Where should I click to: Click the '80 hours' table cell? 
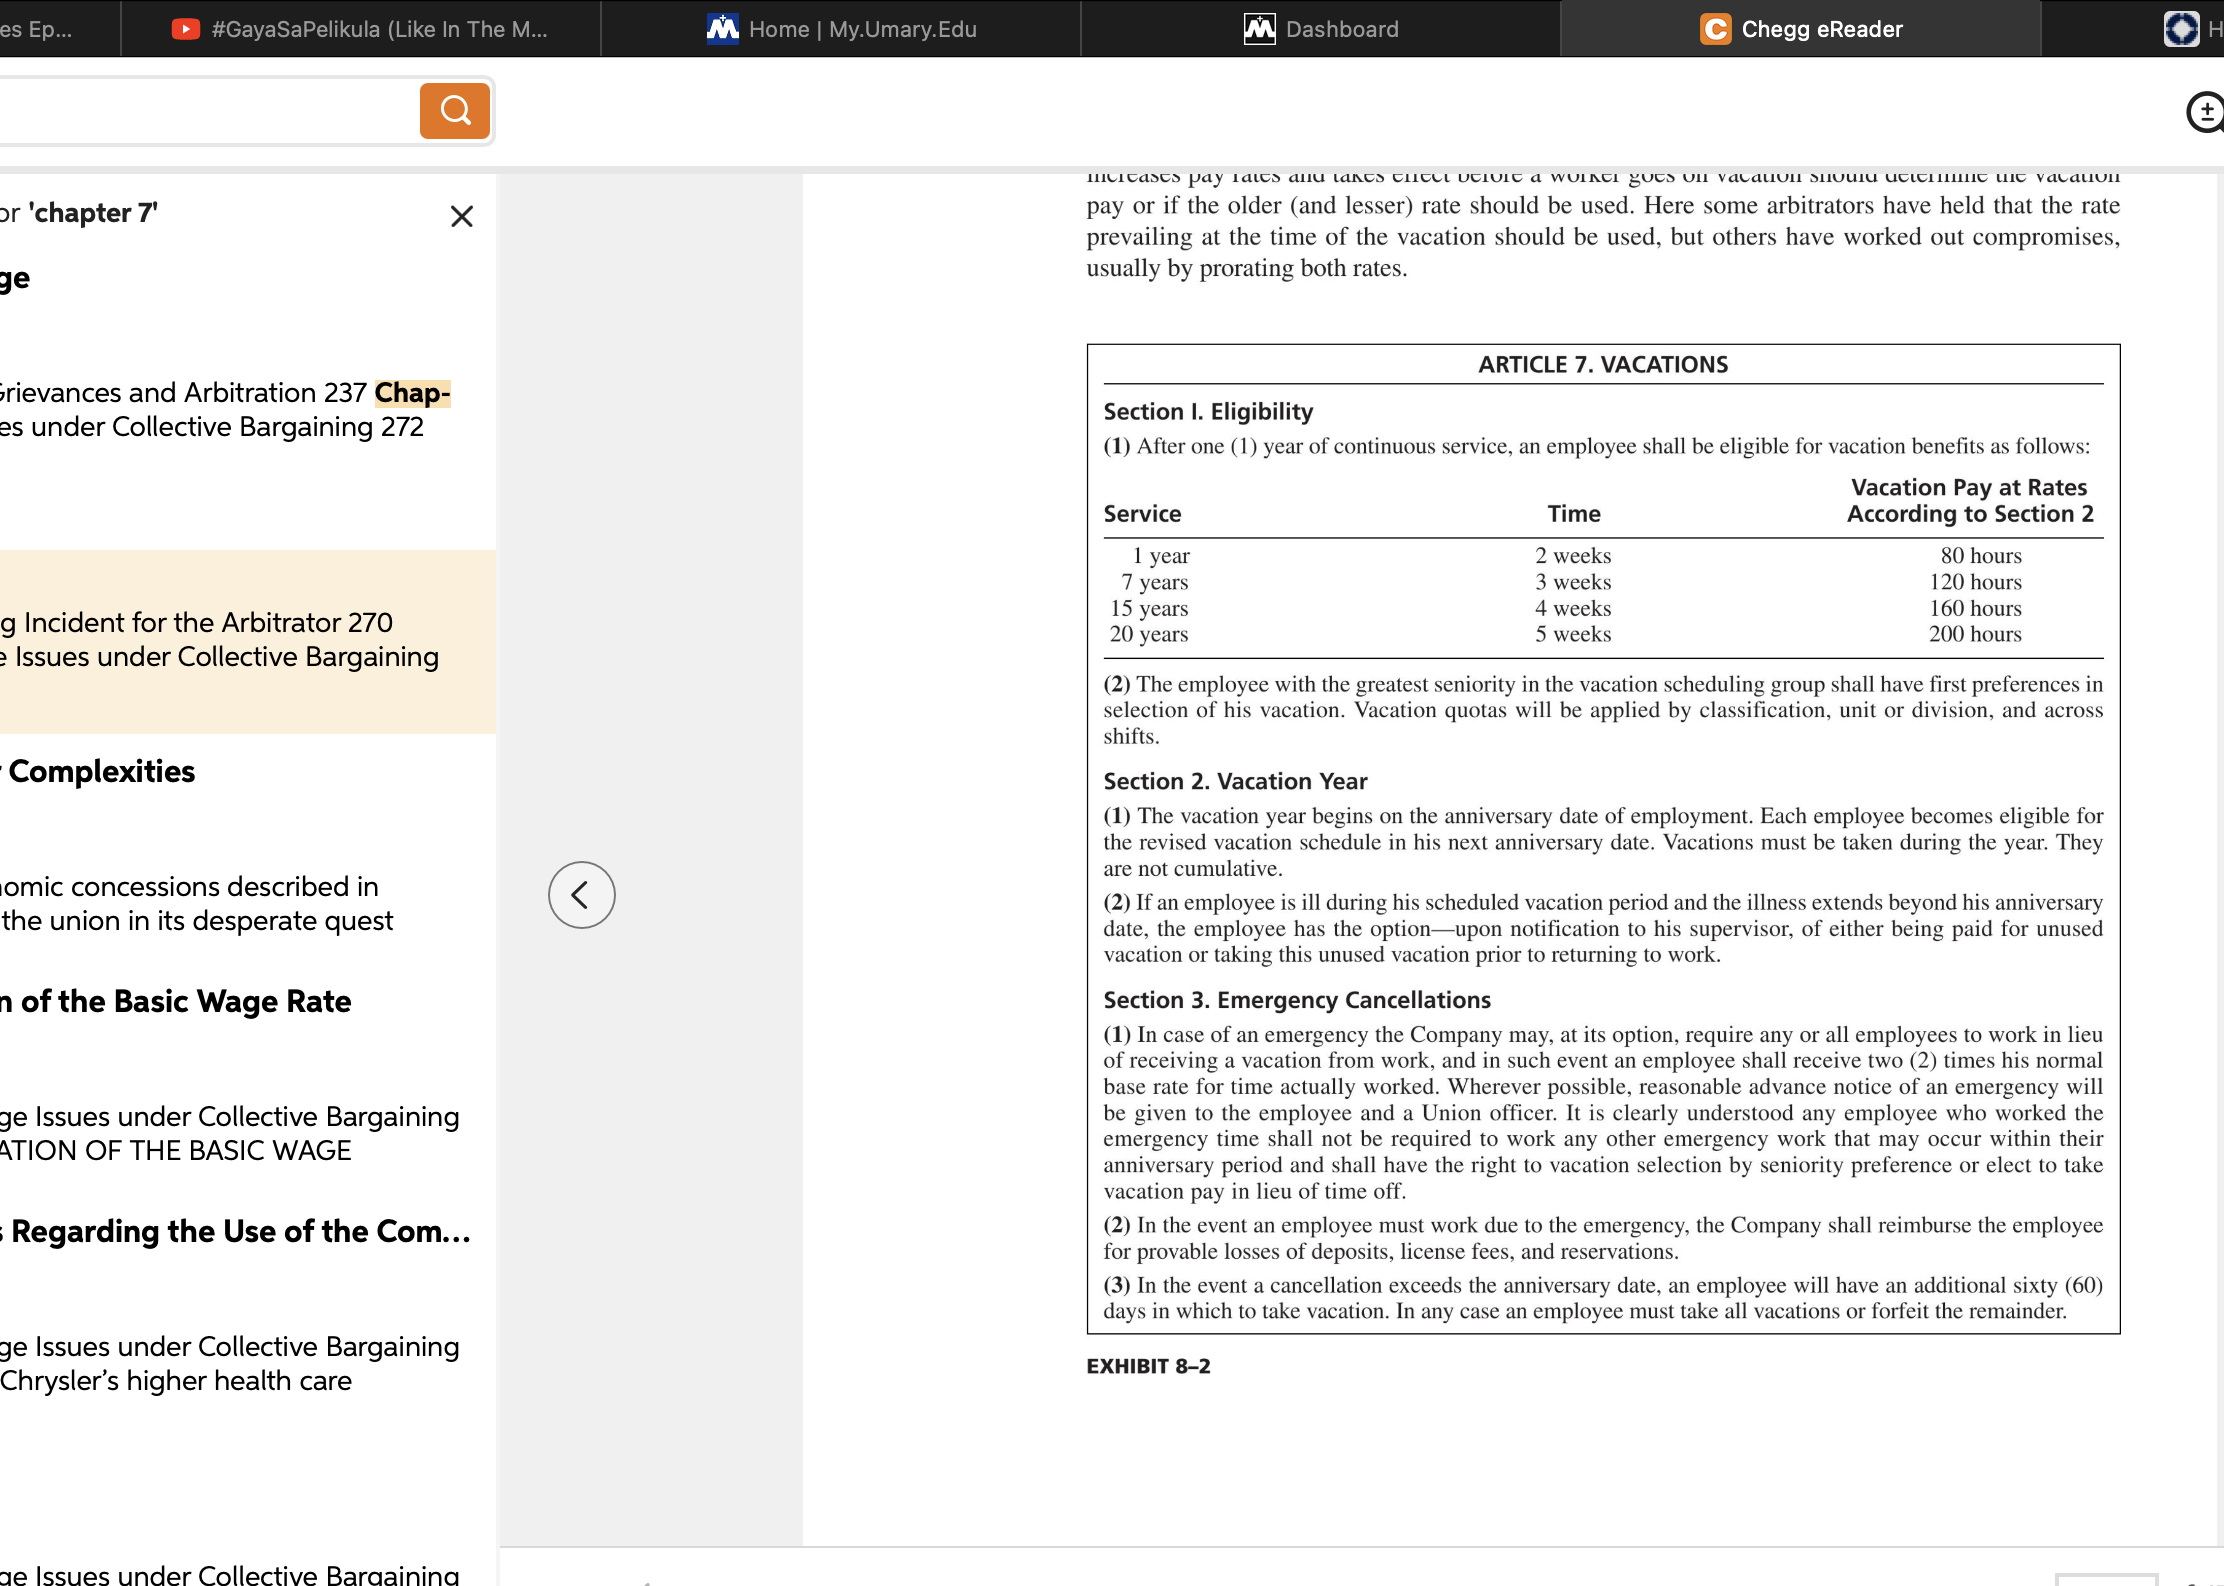pyautogui.click(x=1981, y=556)
